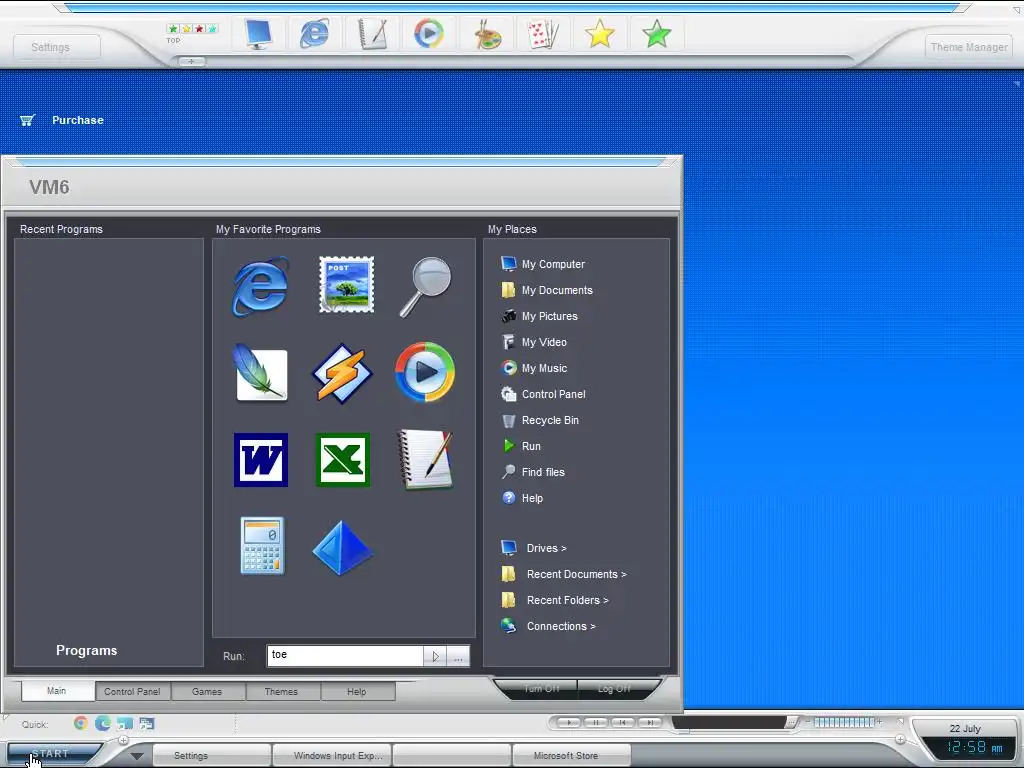This screenshot has height=768, width=1024.
Task: Launch Chrome from Quick launch bar
Action: pyautogui.click(x=80, y=723)
